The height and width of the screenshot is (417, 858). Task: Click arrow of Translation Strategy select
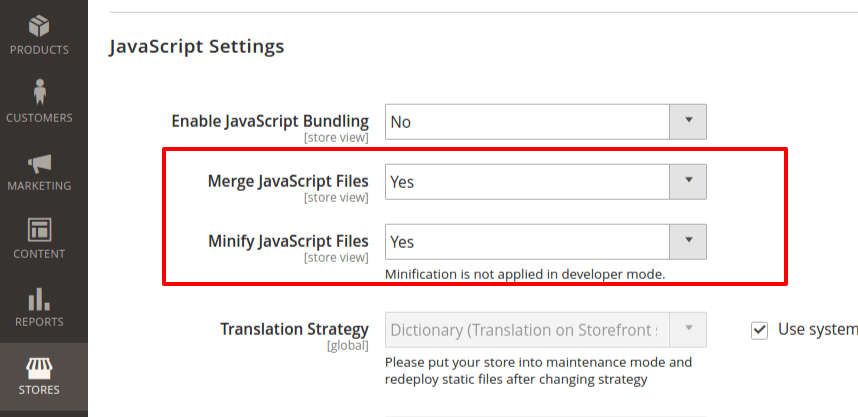[688, 329]
